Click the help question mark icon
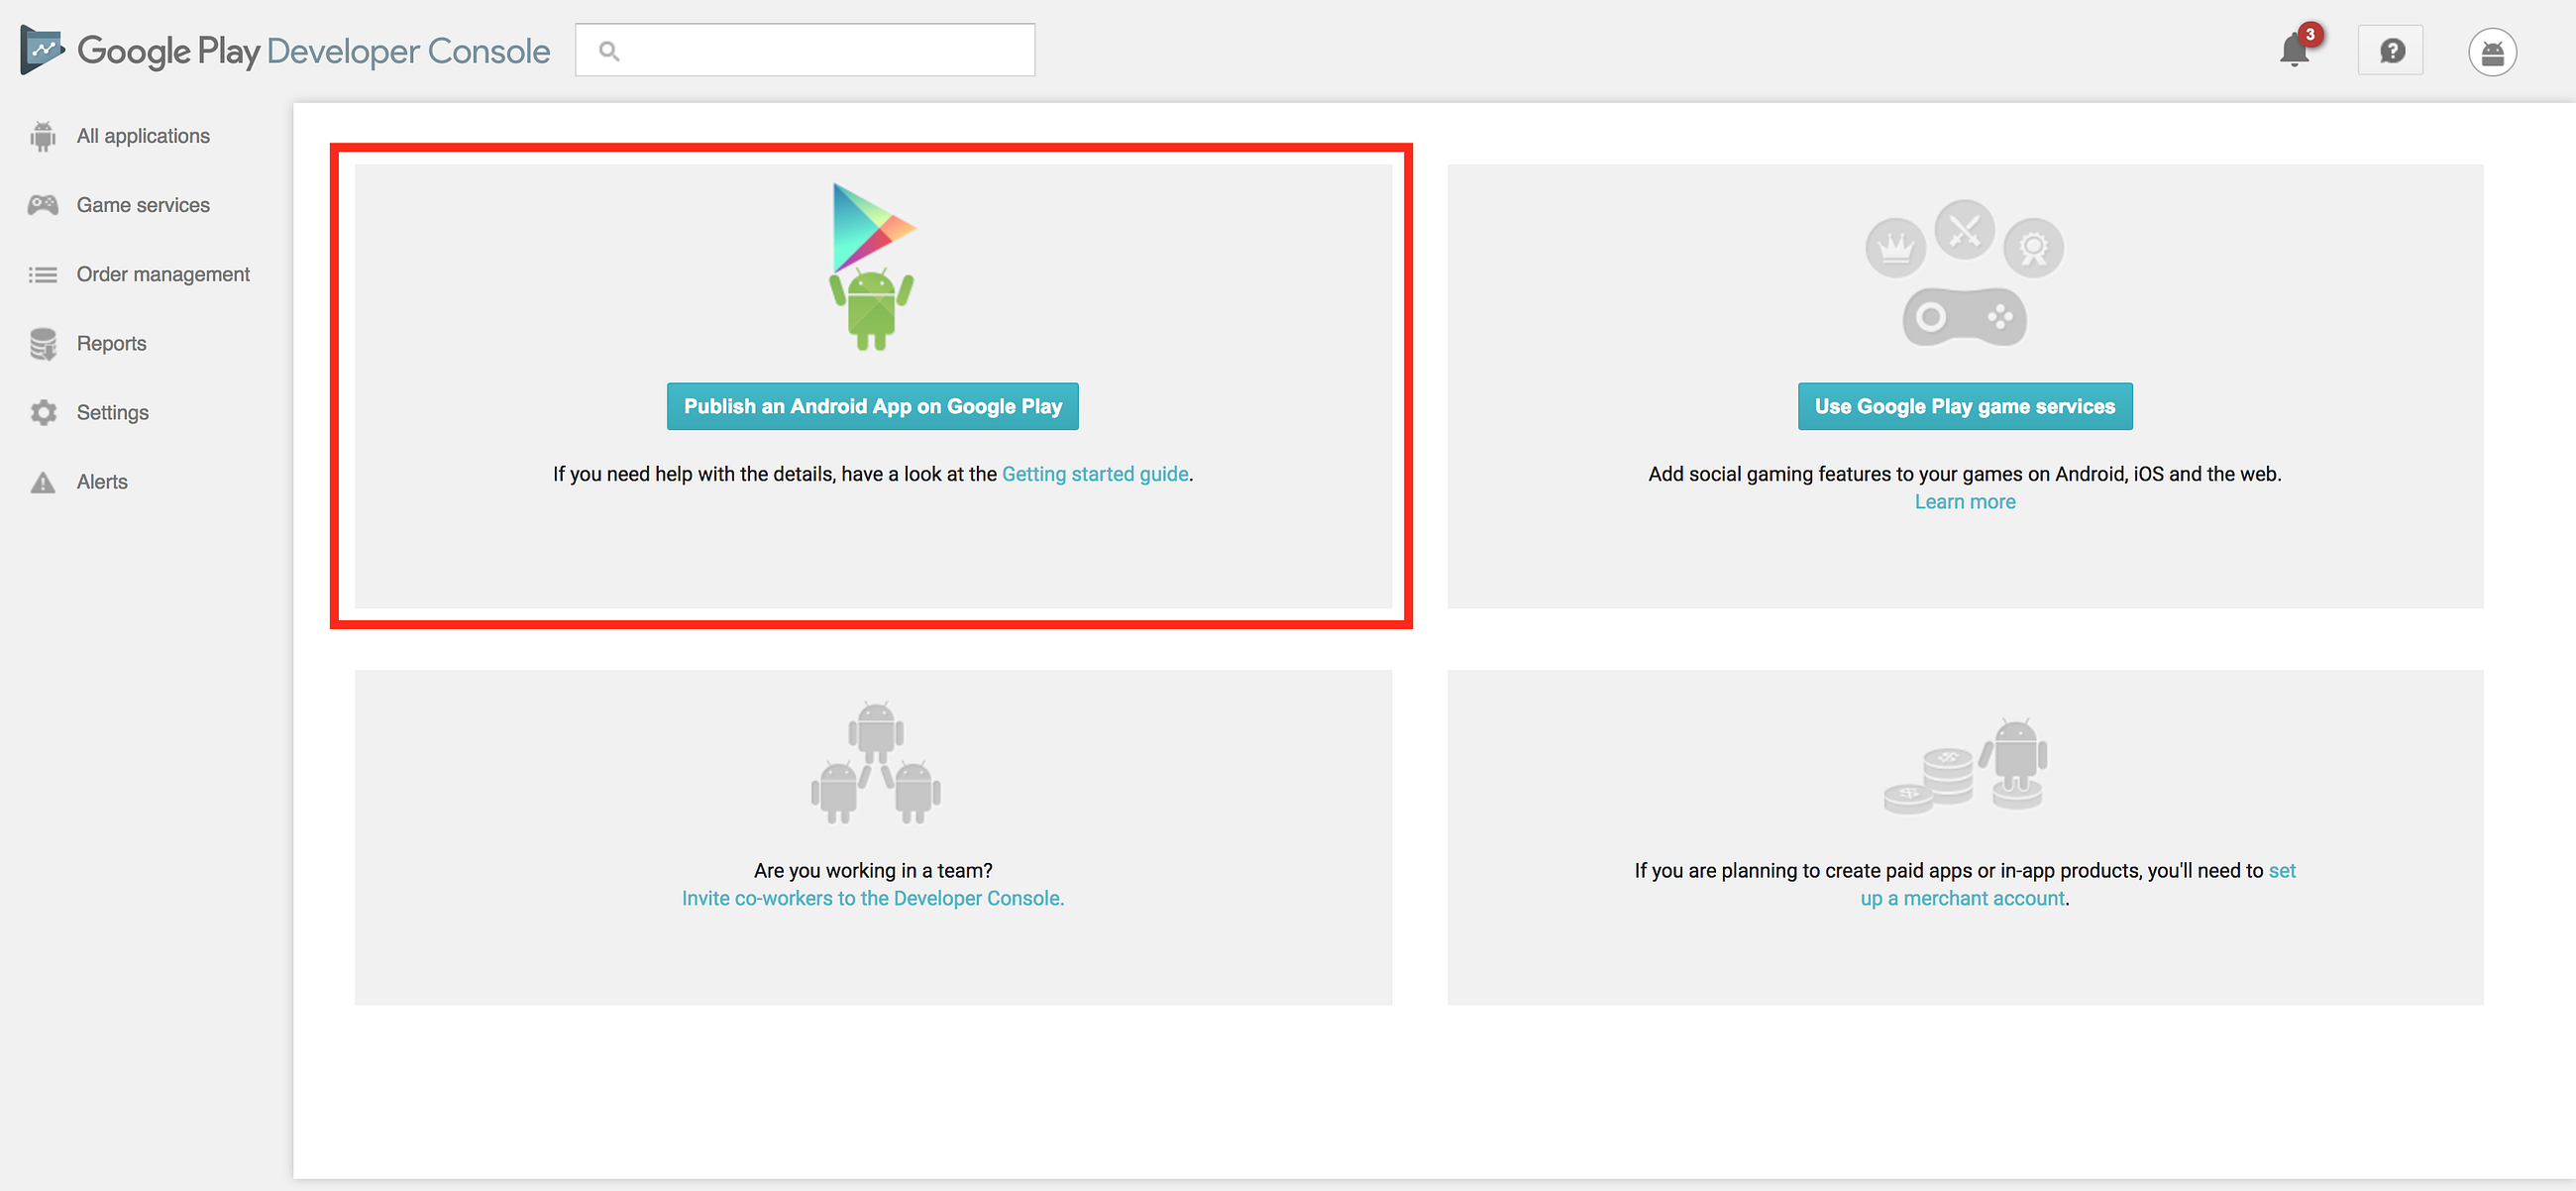2576x1191 pixels. point(2390,50)
